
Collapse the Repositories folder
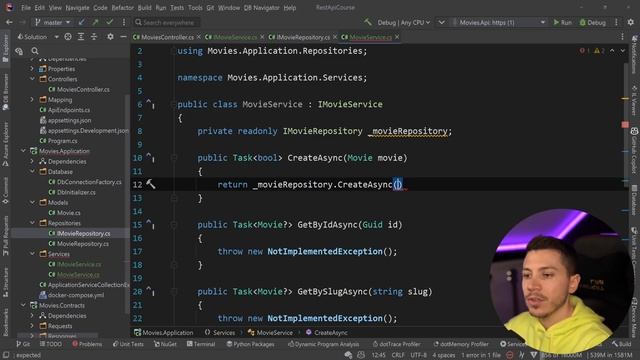pyautogui.click(x=32, y=222)
